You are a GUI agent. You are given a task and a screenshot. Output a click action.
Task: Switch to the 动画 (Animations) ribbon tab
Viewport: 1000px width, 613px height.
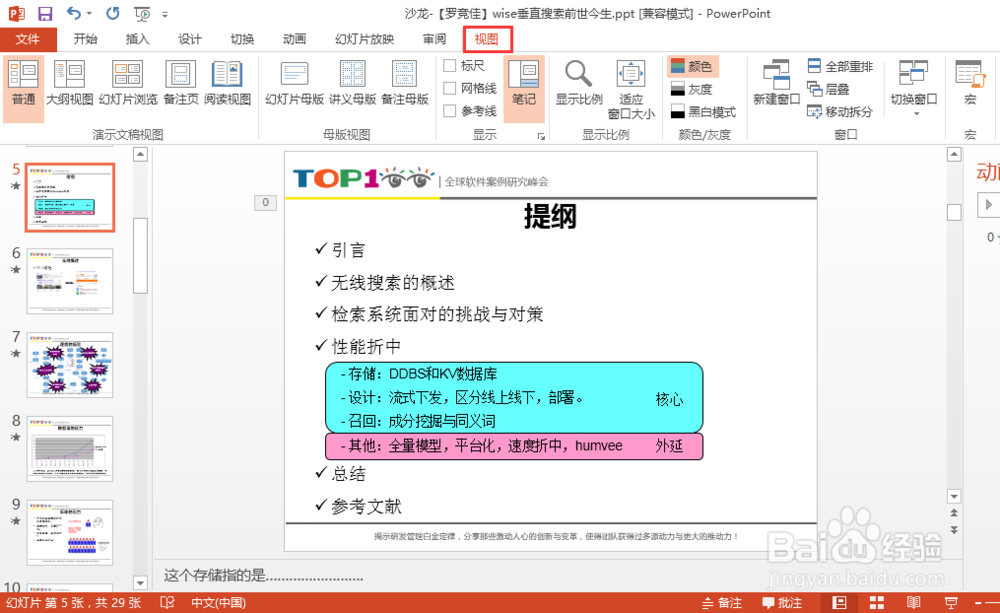pos(294,39)
